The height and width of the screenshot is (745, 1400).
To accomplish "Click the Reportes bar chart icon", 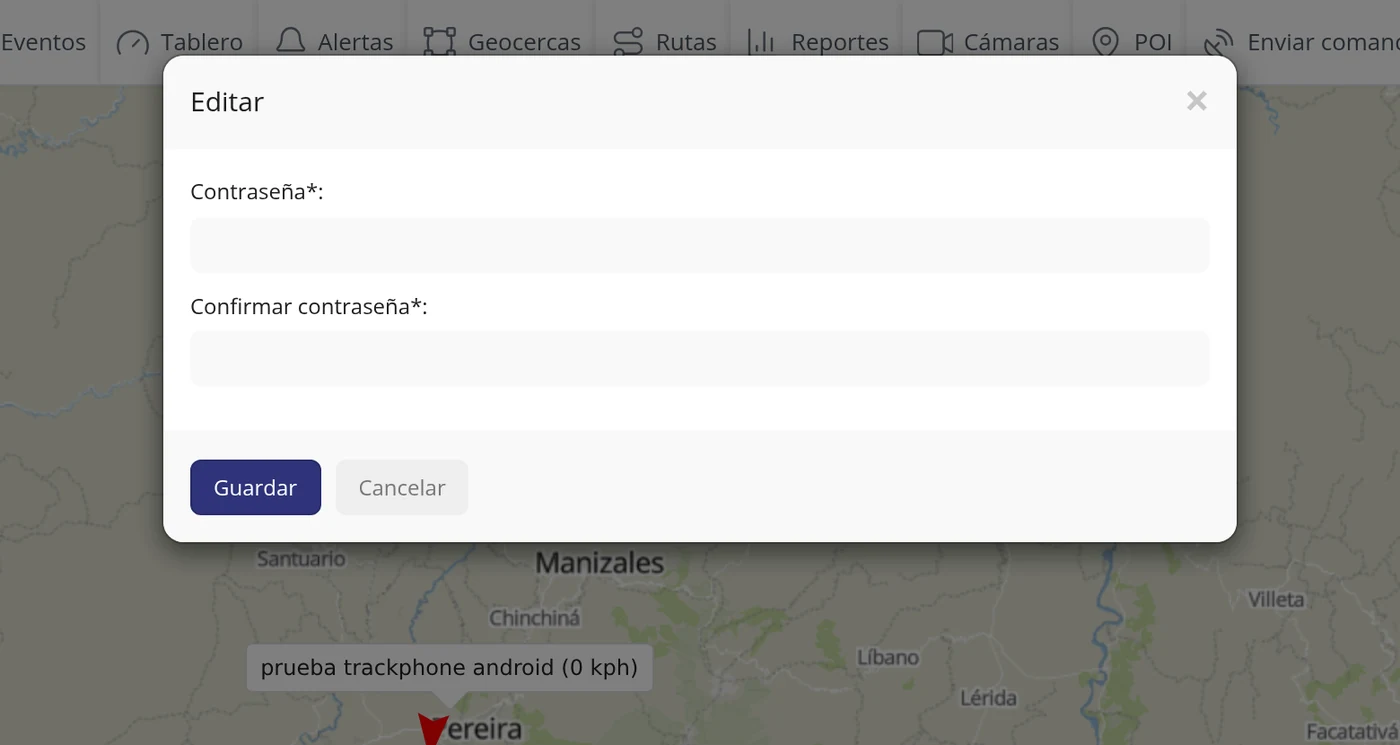I will coord(762,42).
